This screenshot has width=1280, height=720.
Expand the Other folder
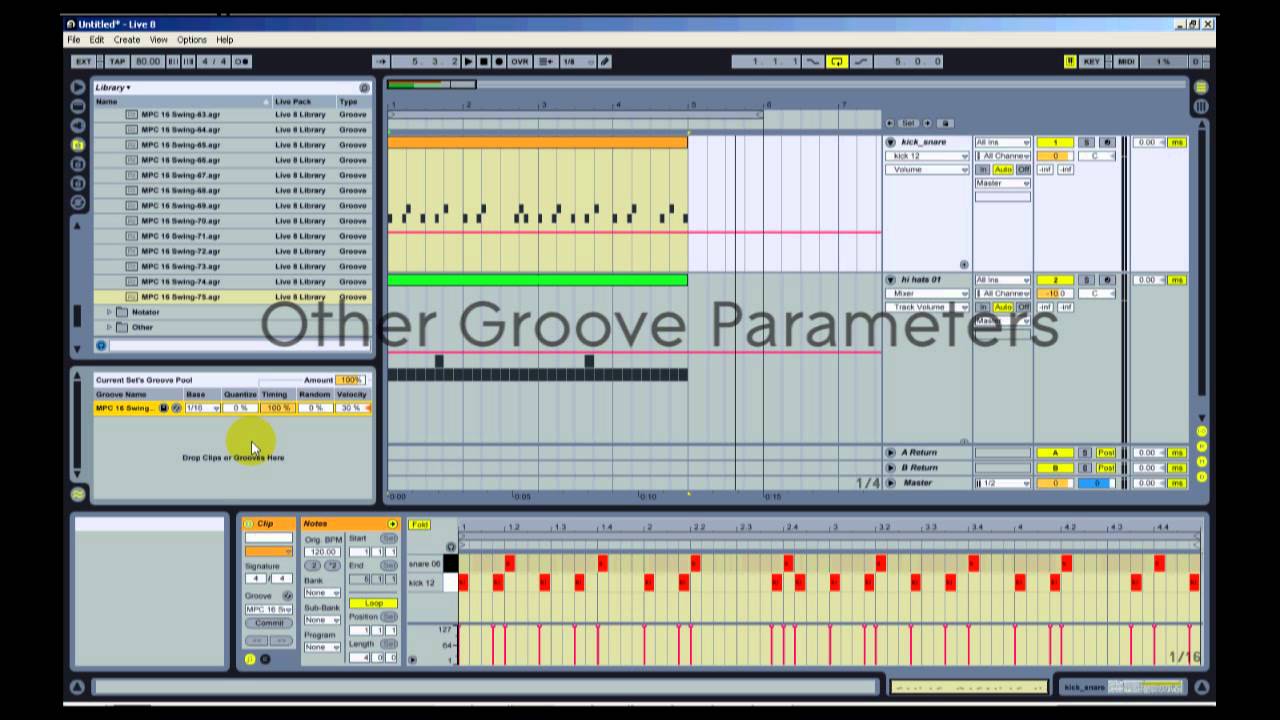[109, 327]
